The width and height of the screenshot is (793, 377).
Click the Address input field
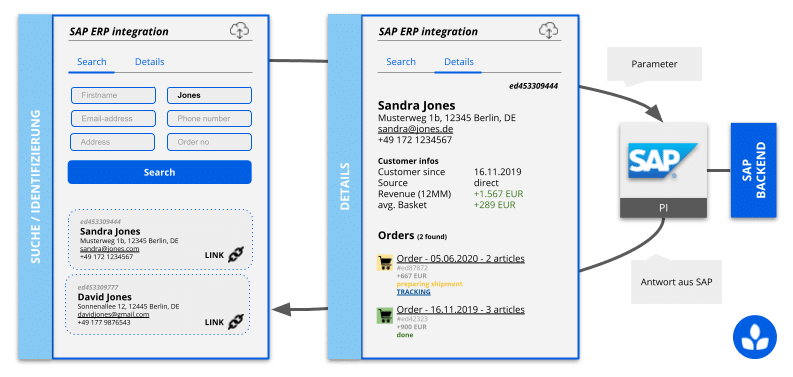(112, 142)
